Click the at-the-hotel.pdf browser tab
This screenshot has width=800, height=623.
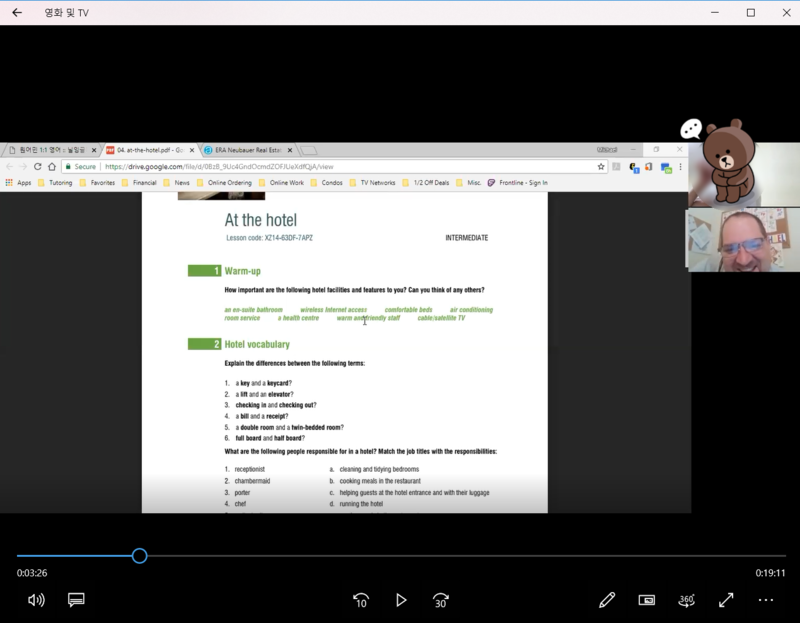[x=145, y=150]
